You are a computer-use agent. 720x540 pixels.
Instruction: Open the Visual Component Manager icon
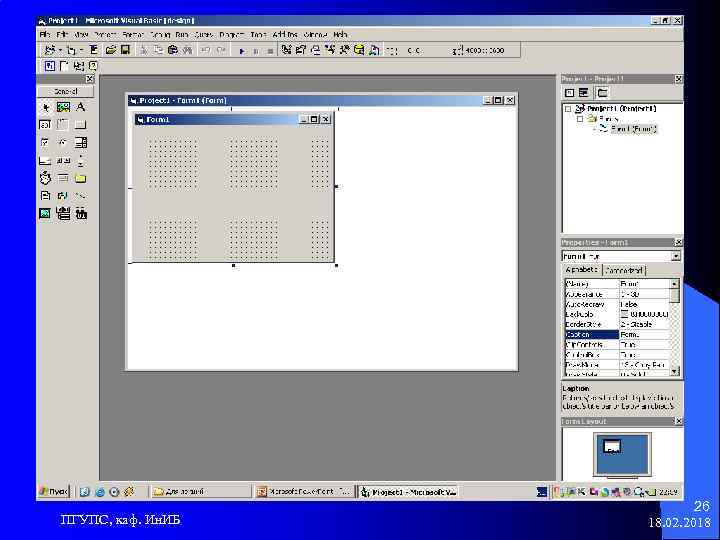tap(374, 50)
